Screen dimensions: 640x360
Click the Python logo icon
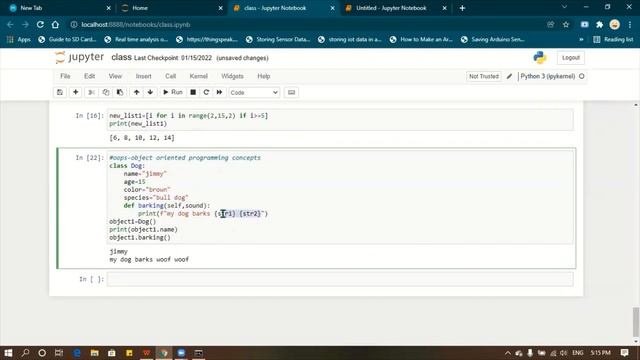tap(540, 58)
